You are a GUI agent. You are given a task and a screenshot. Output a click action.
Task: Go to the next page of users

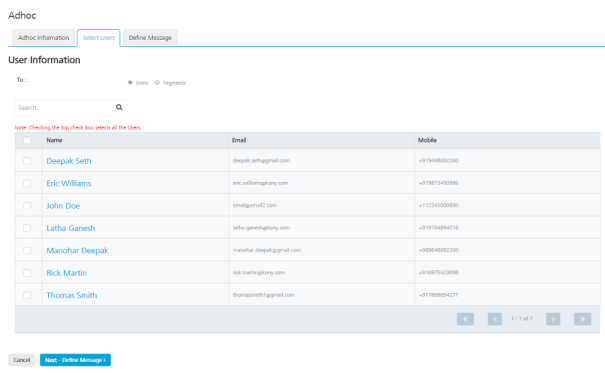[x=553, y=319]
